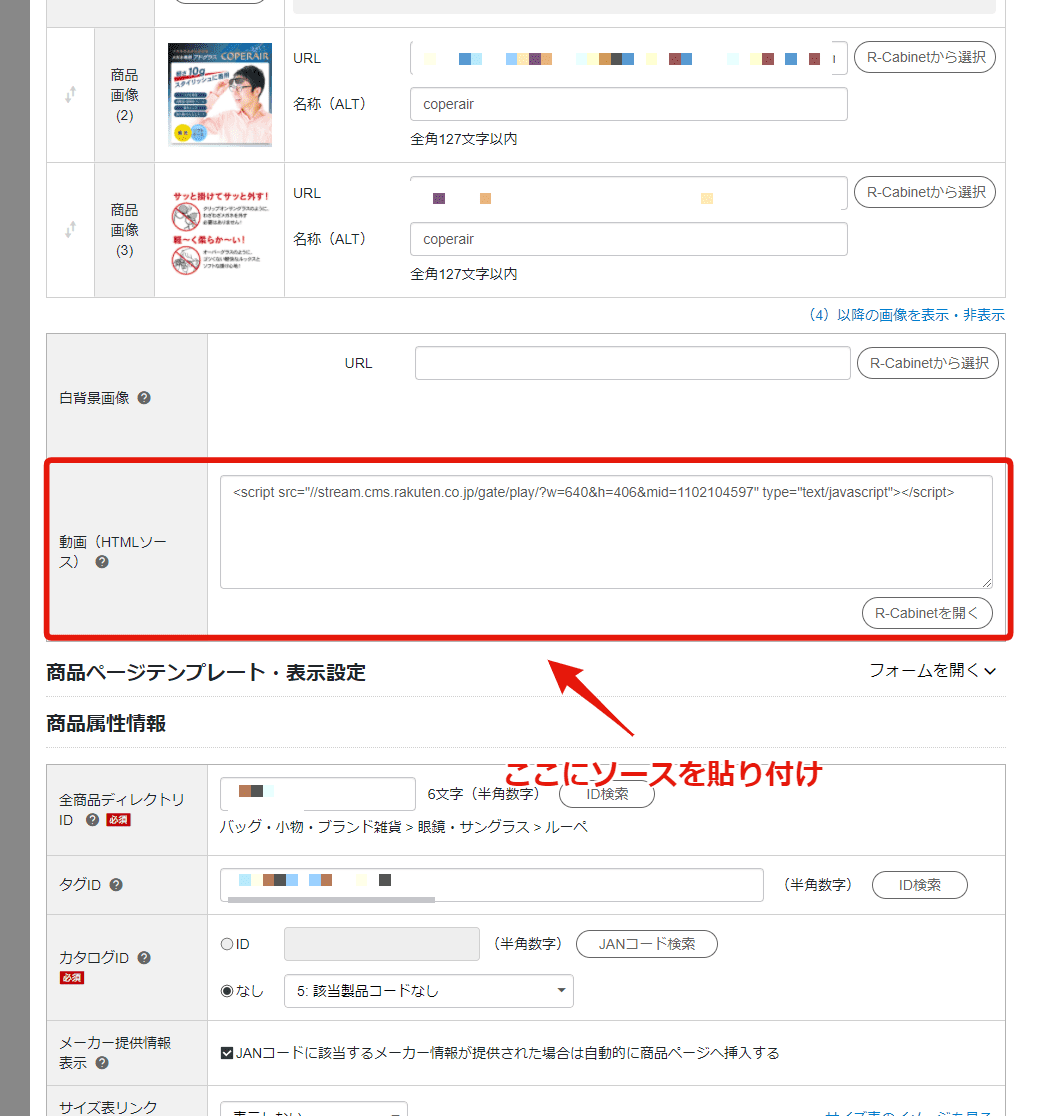The width and height of the screenshot is (1047, 1116).
Task: Open help icon next to 白背景画像
Action: pos(144,398)
